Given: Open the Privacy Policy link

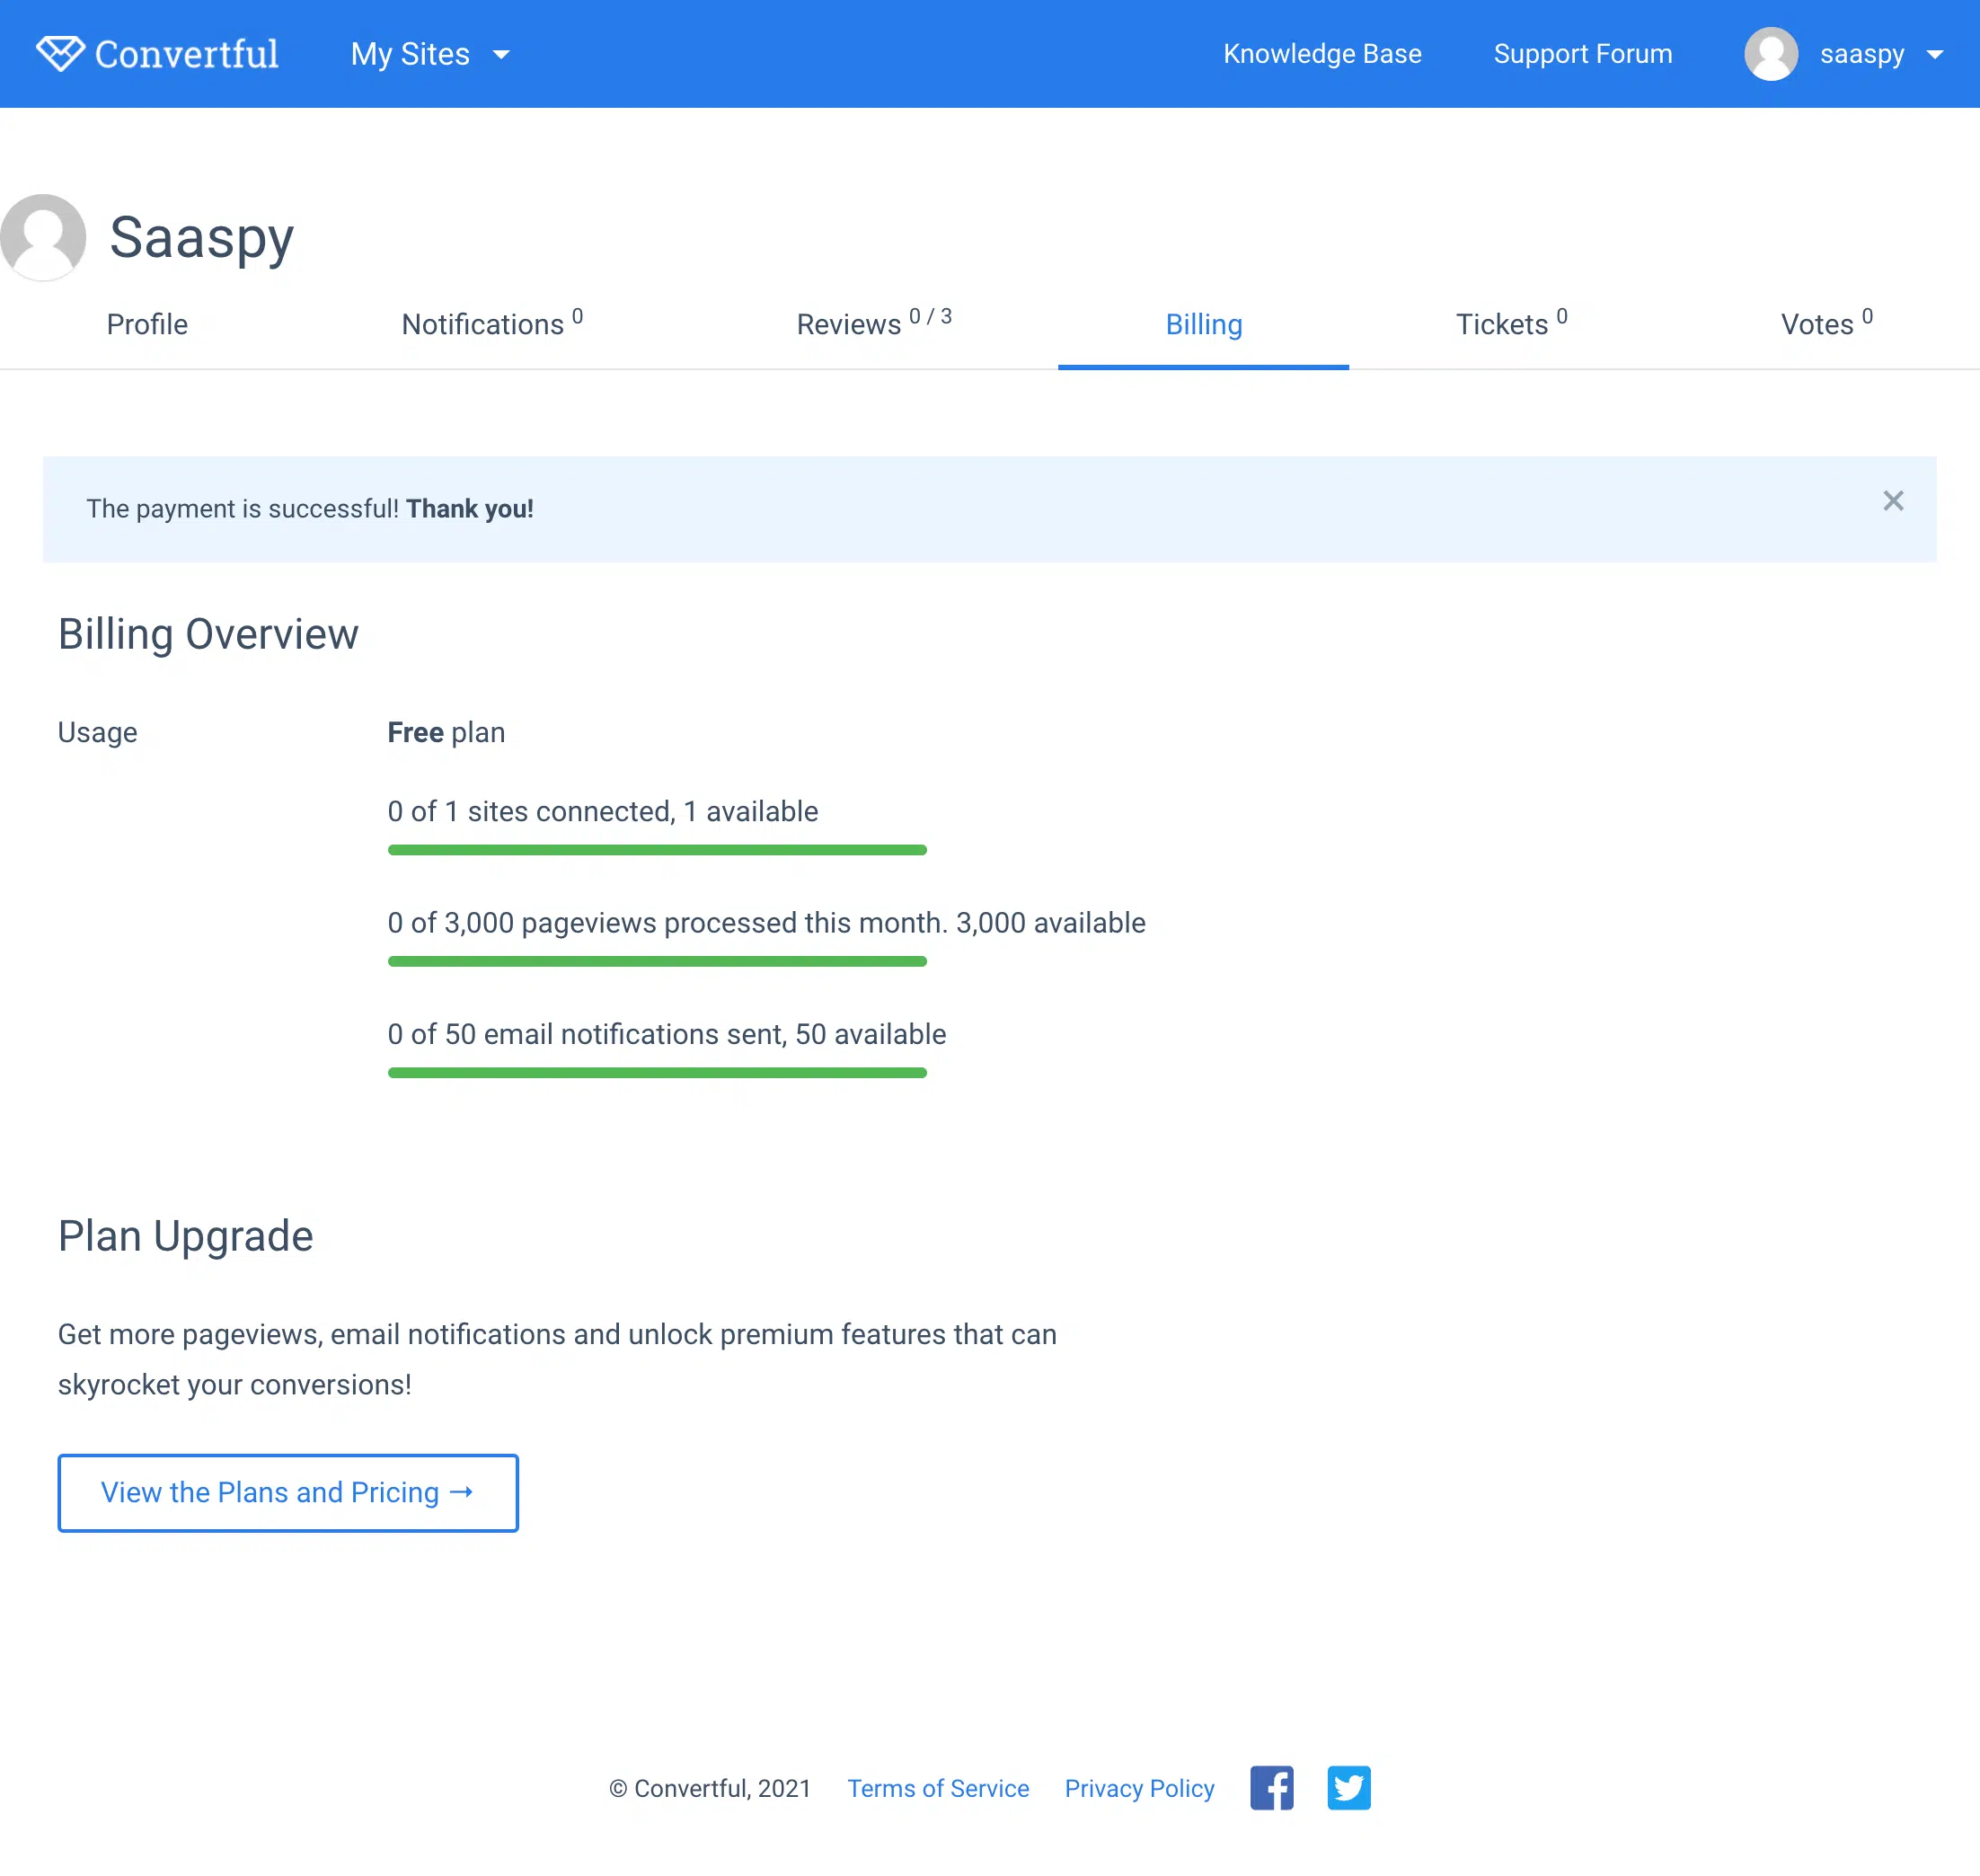Looking at the screenshot, I should (1139, 1788).
